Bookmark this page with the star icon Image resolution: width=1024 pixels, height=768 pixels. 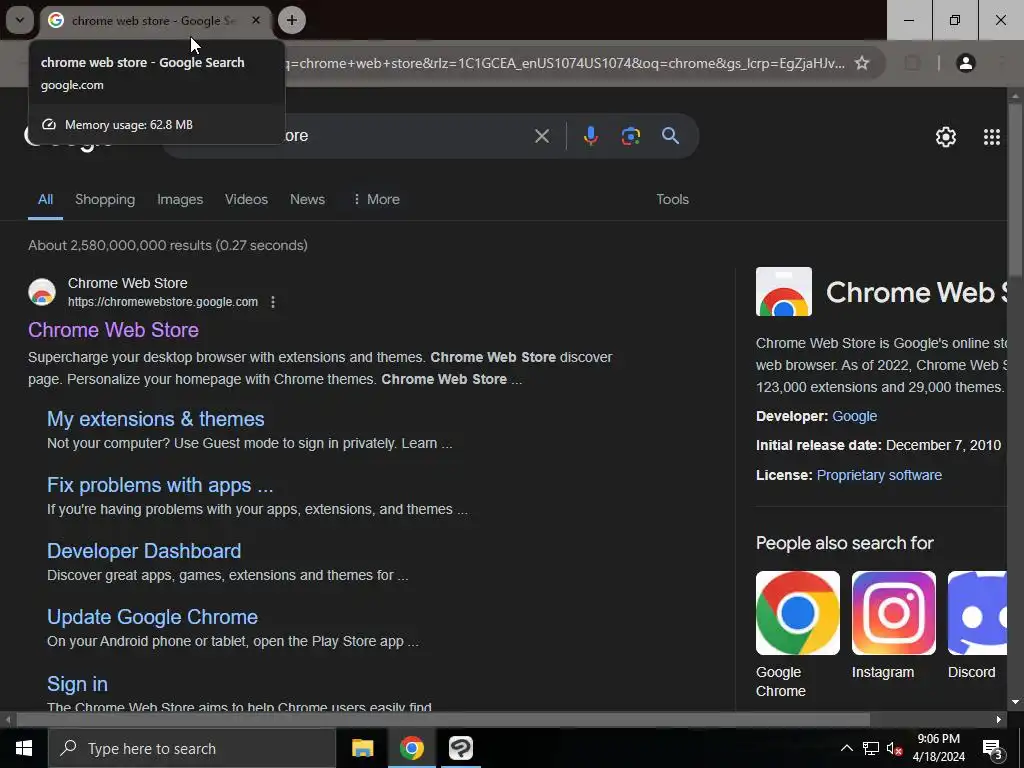coord(862,63)
